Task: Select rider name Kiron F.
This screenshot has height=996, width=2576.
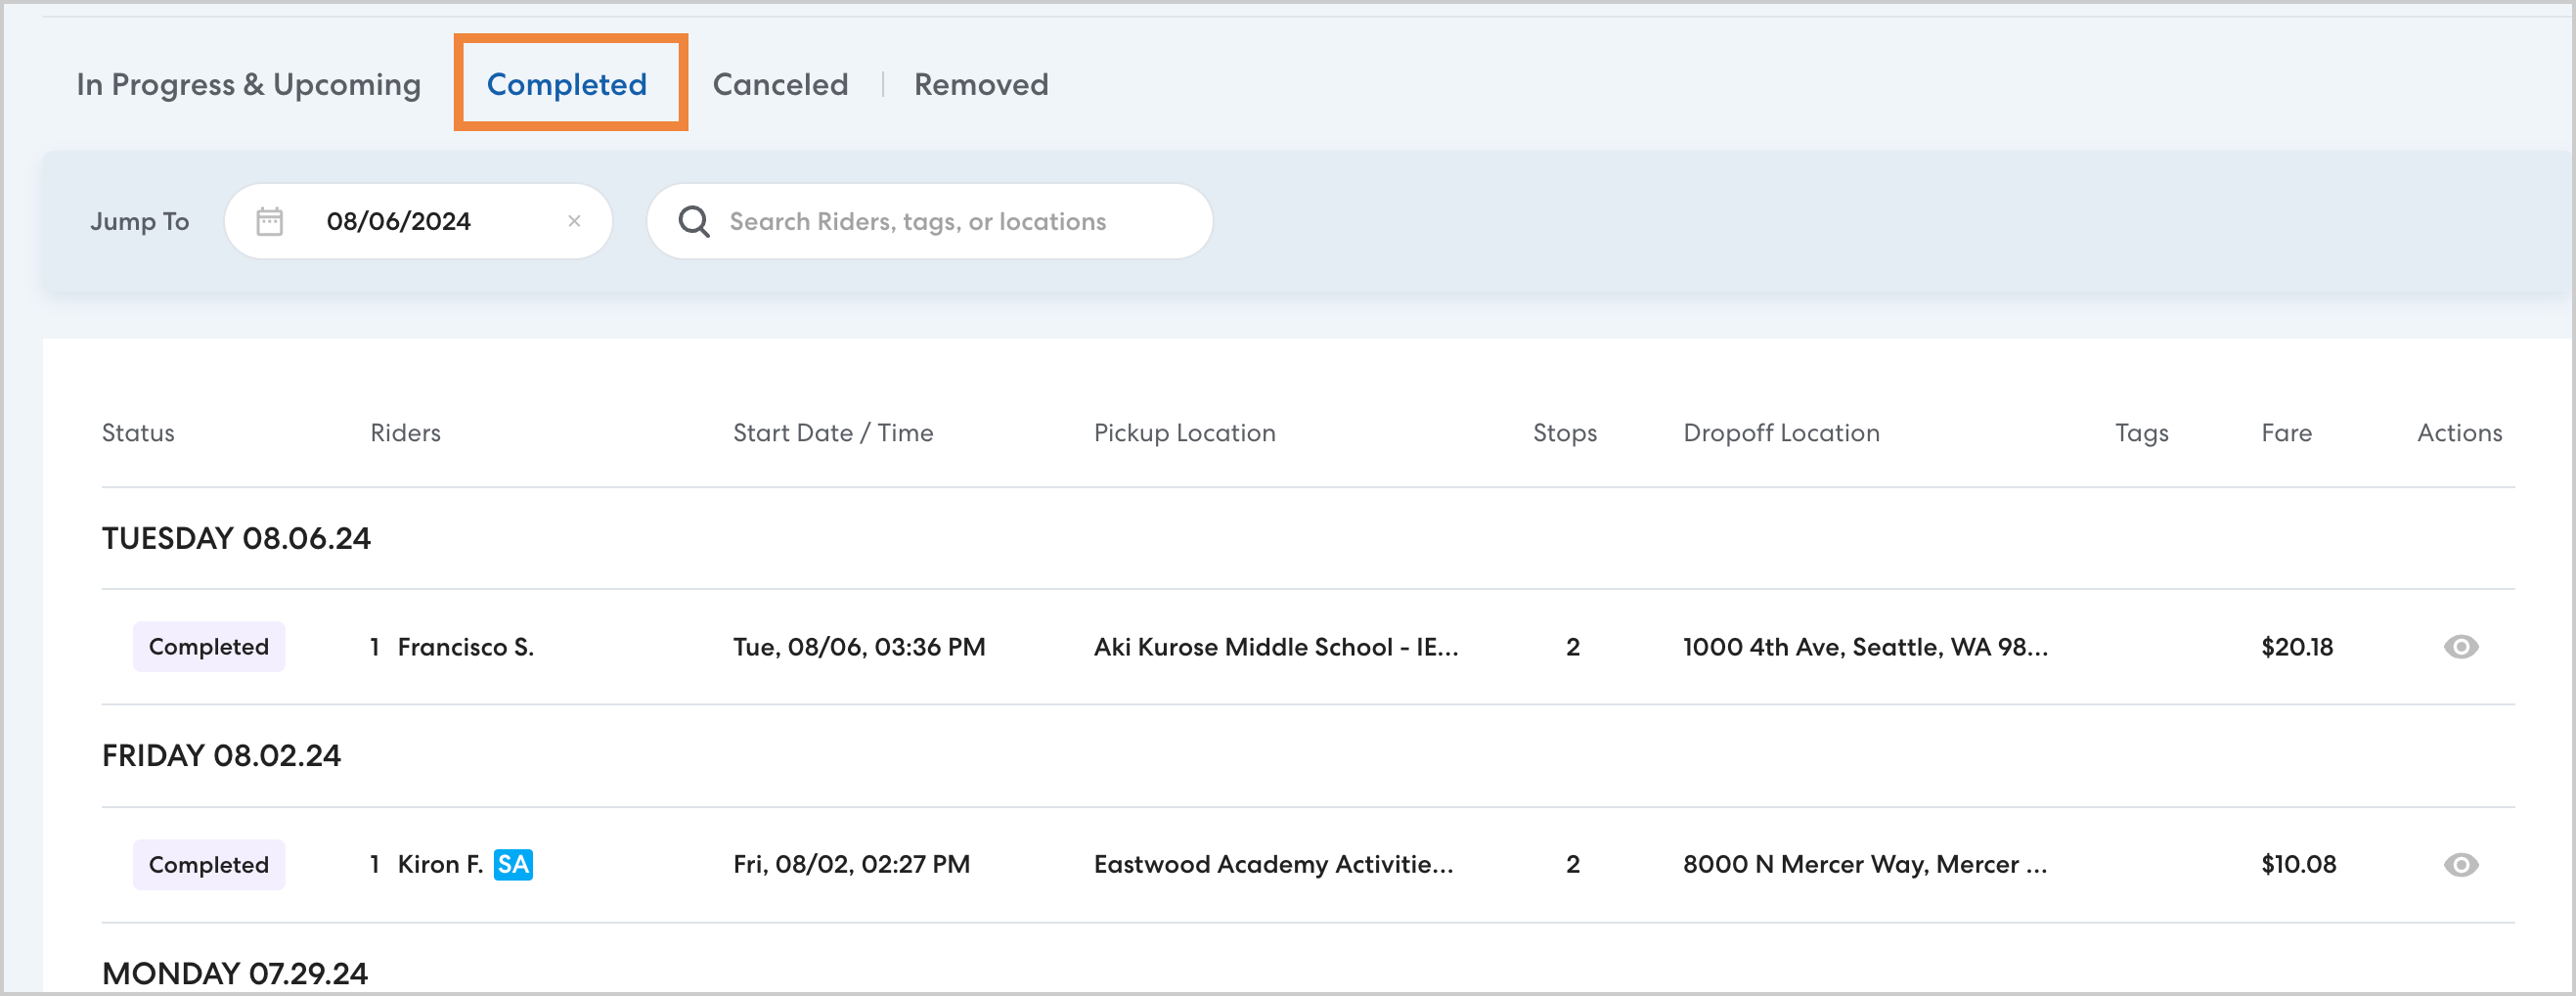Action: point(440,864)
